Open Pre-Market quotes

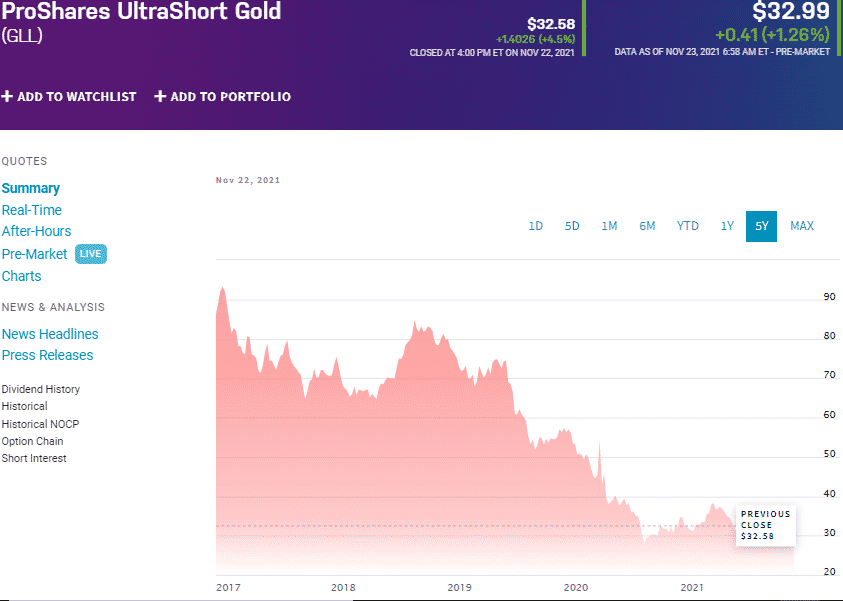(34, 254)
